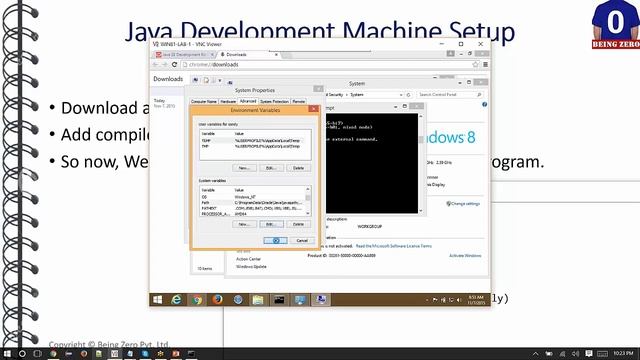Open remote Windows Start button
This screenshot has width=640, height=360.
[x=158, y=300]
